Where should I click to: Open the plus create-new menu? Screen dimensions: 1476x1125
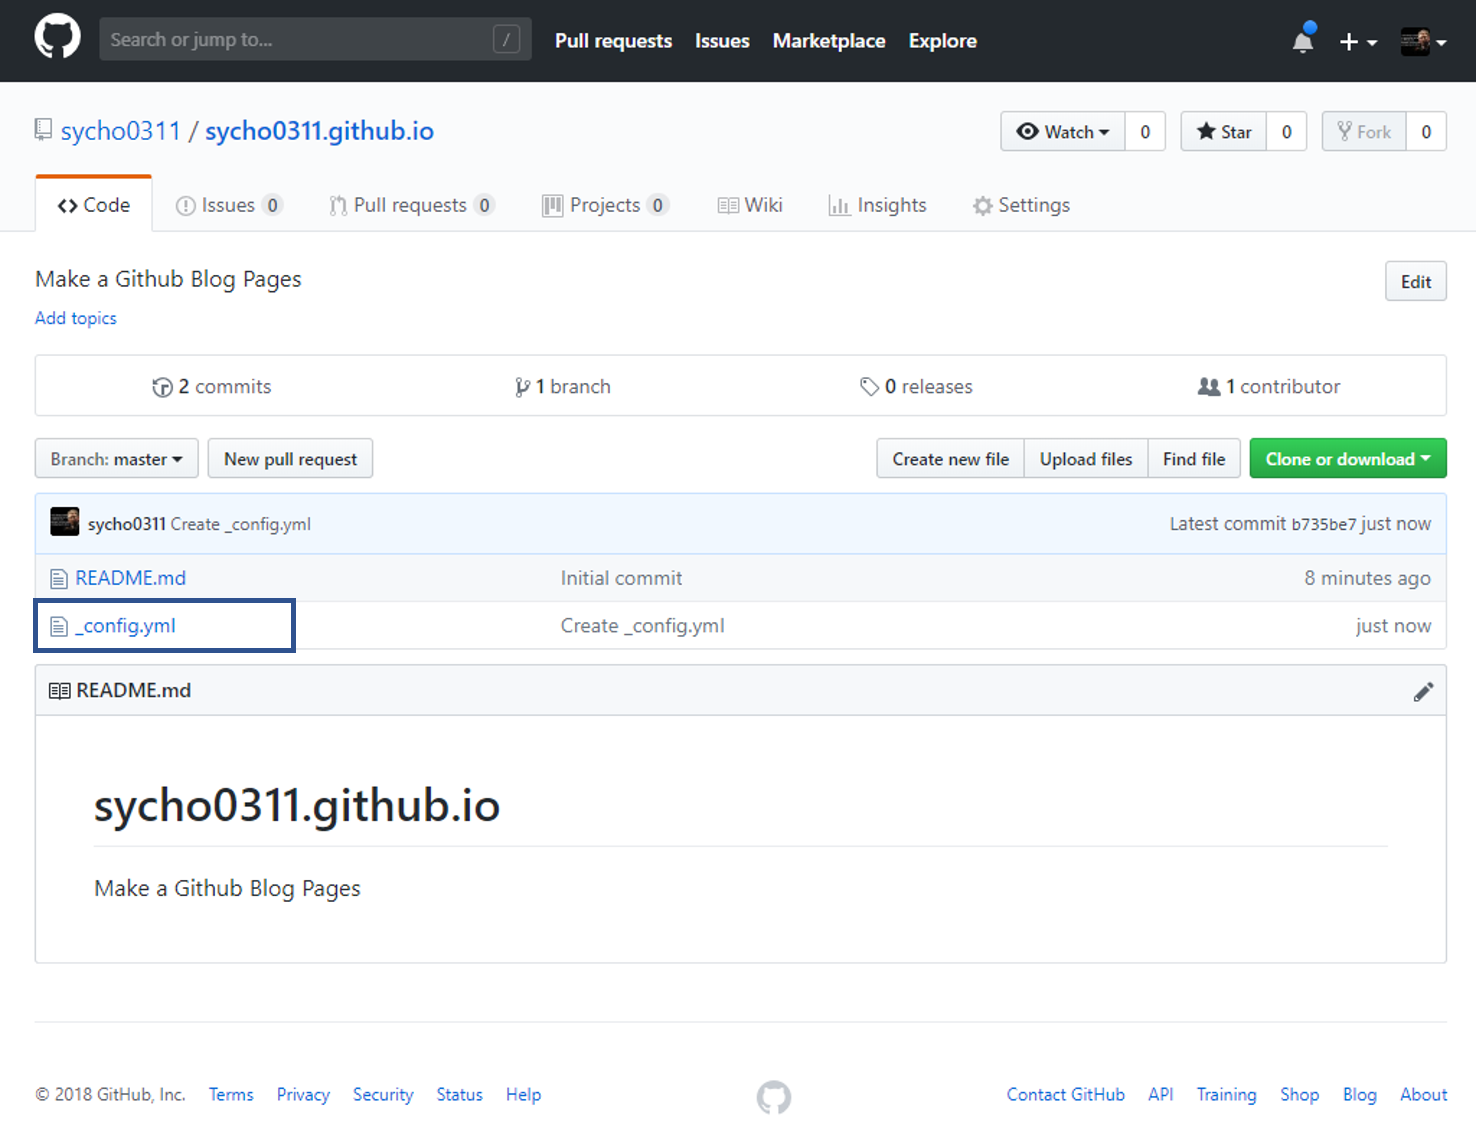[x=1358, y=41]
